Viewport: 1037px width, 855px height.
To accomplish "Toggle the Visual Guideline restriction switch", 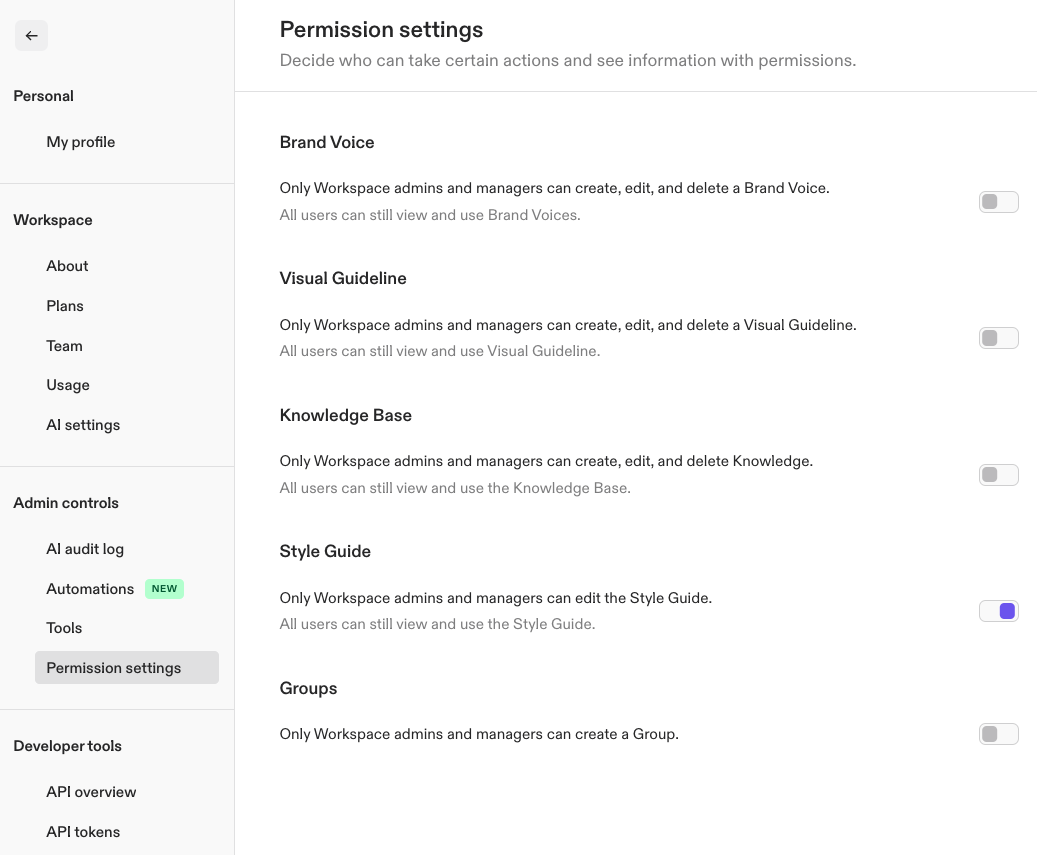I will 998,338.
